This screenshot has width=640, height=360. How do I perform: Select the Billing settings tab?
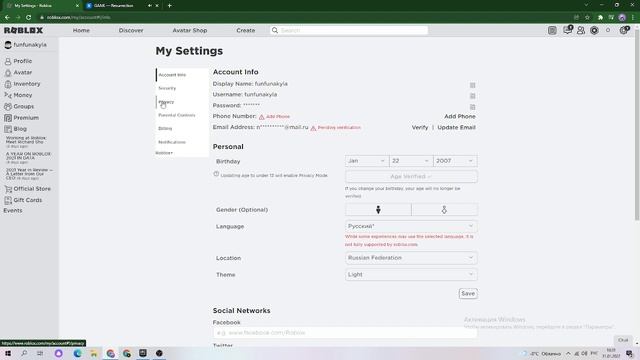coord(182,128)
